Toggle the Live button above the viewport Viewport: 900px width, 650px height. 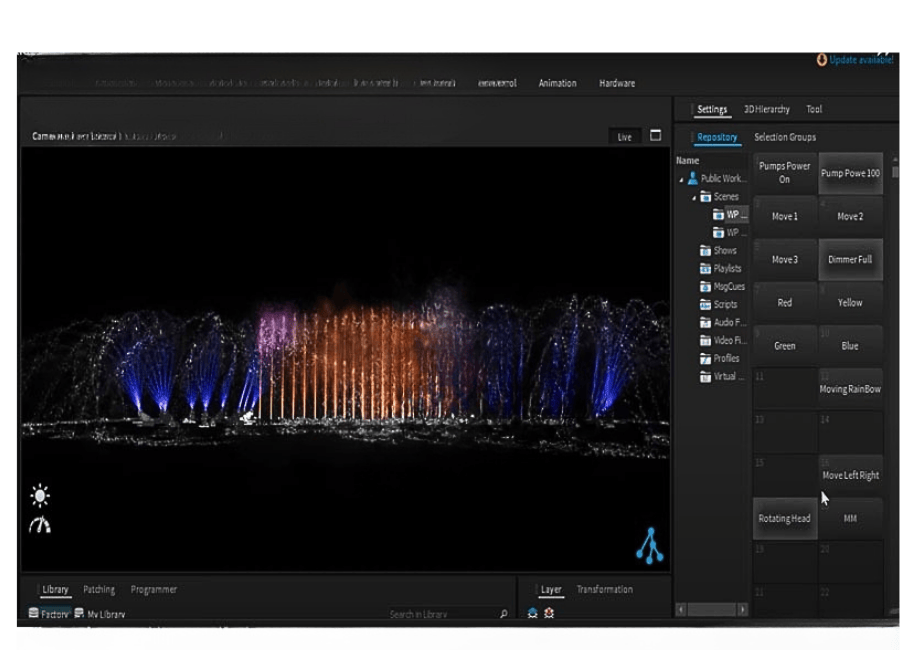624,137
